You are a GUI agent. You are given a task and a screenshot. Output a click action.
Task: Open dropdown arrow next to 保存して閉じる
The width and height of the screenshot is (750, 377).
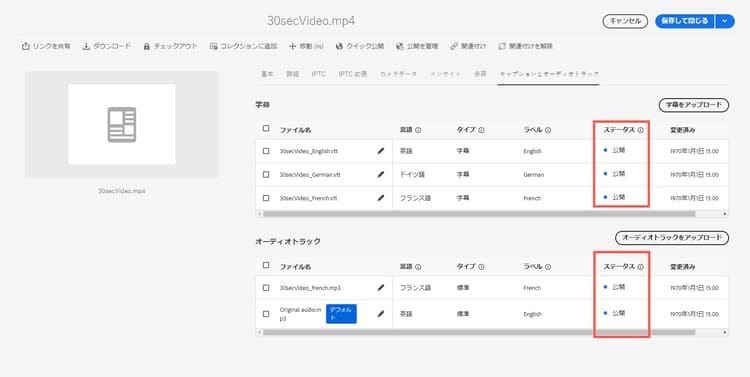tap(725, 21)
